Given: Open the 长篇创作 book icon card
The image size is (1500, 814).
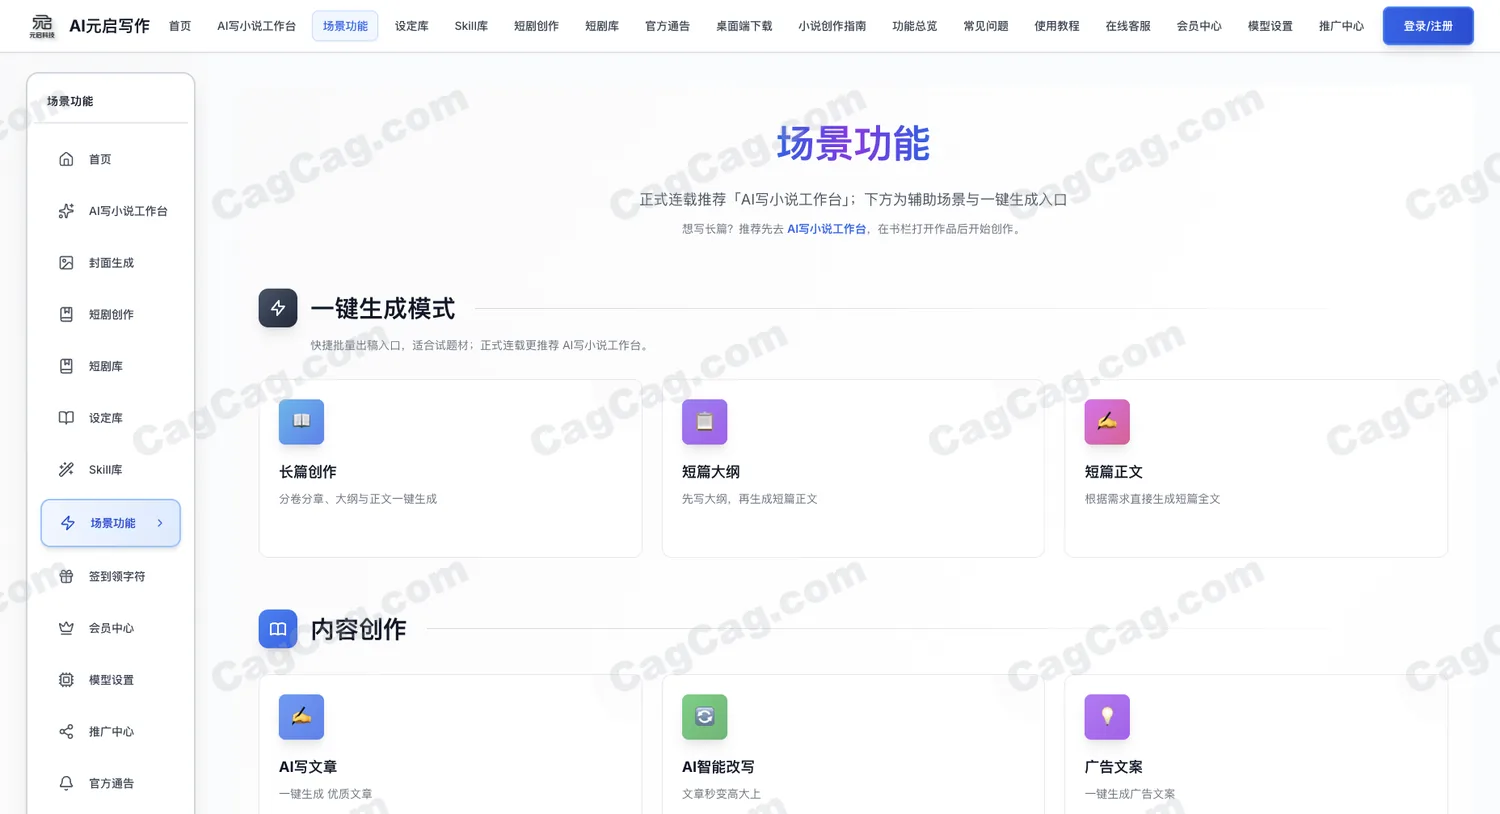Looking at the screenshot, I should tap(301, 422).
